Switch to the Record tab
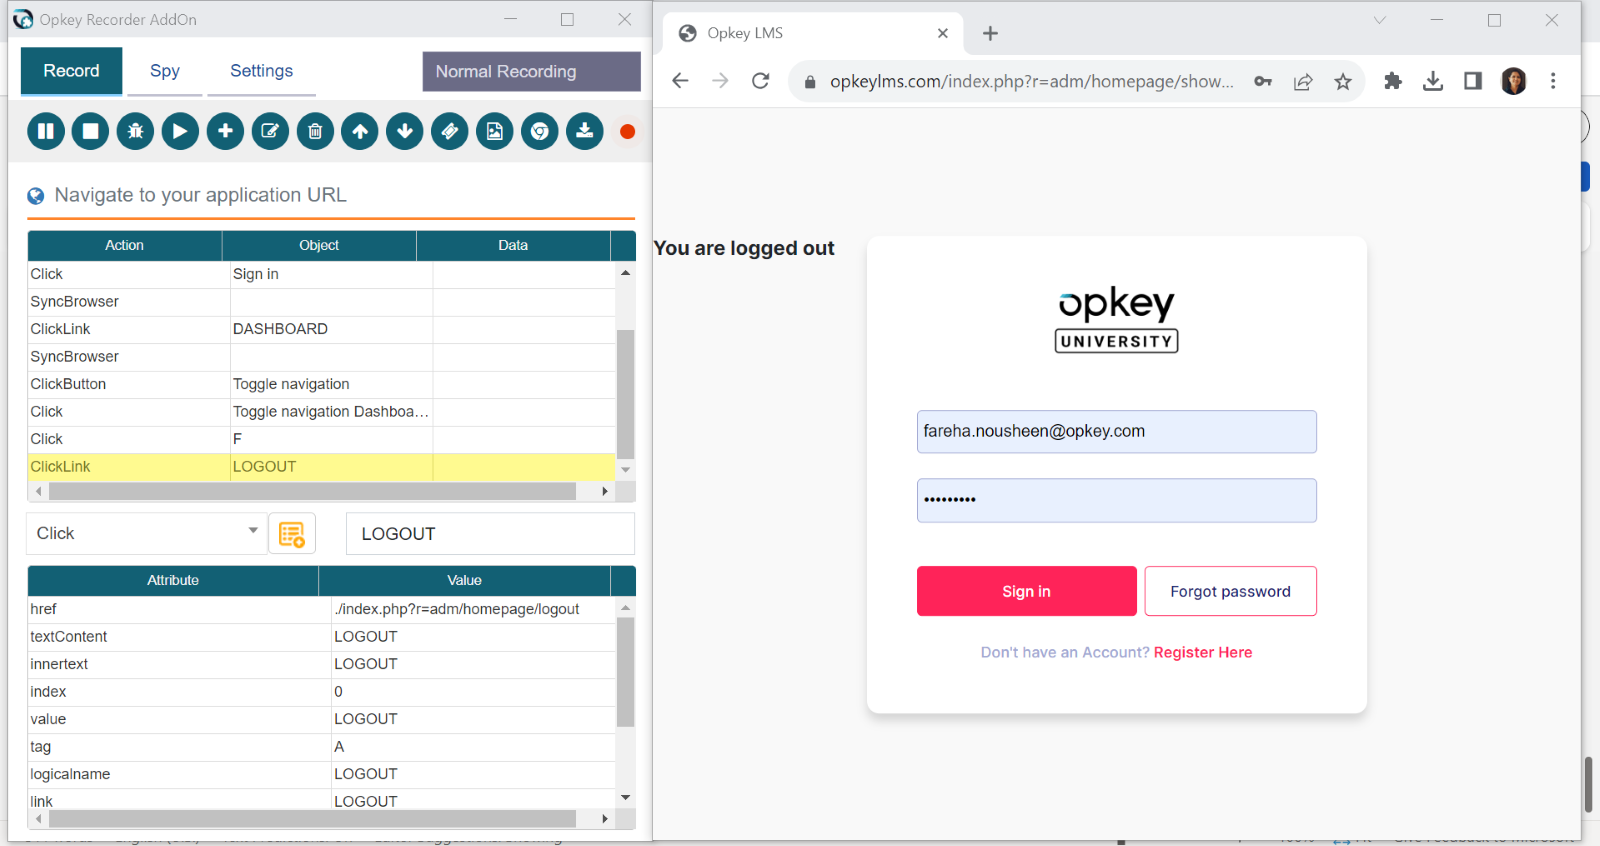1600x846 pixels. 71,71
